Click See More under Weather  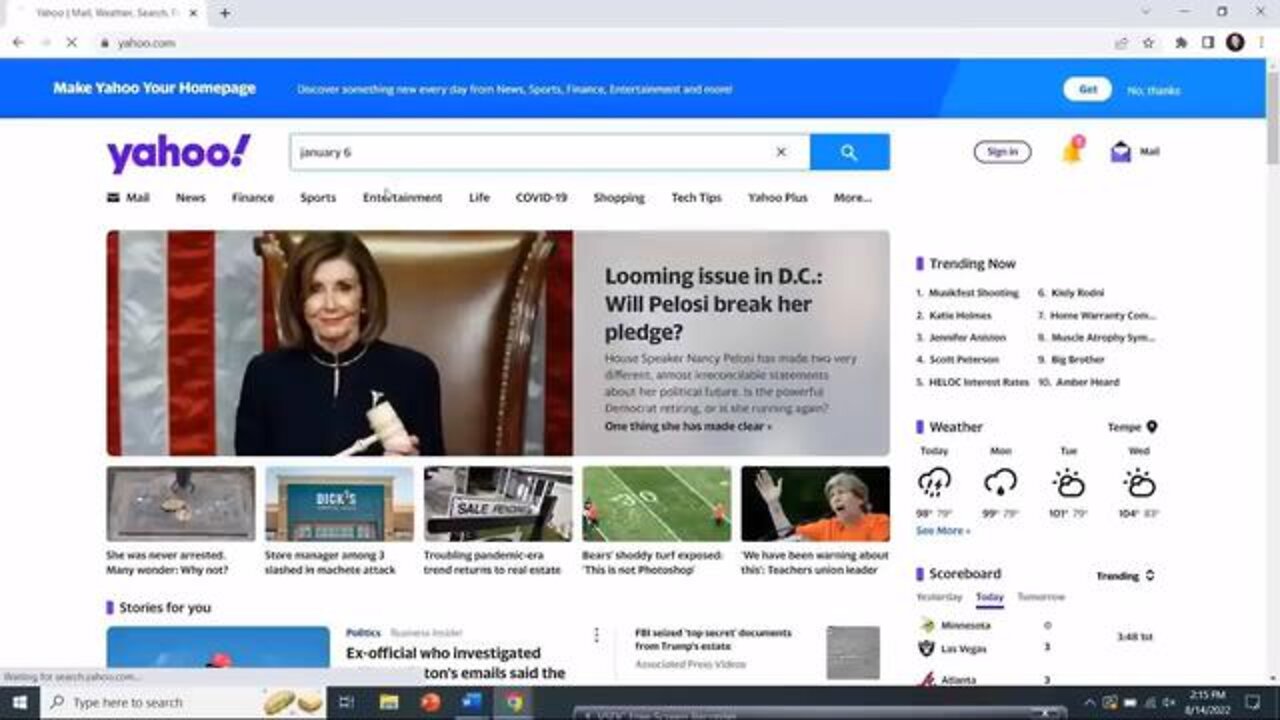(943, 531)
